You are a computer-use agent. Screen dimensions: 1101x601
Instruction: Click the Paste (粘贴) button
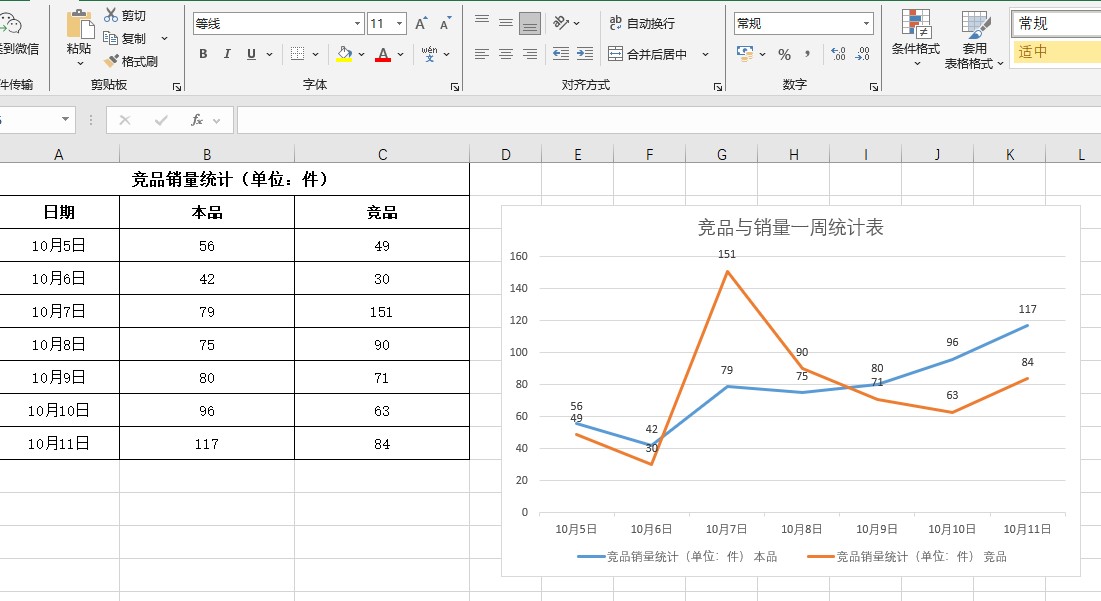point(79,34)
